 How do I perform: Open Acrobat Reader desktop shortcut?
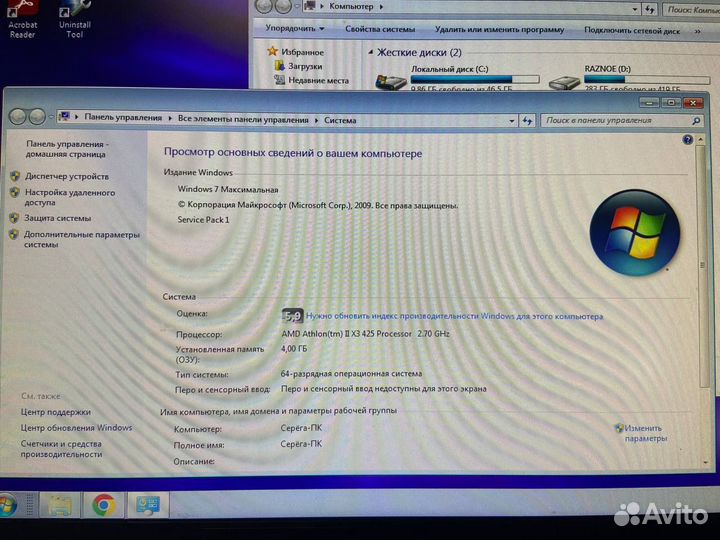[22, 19]
